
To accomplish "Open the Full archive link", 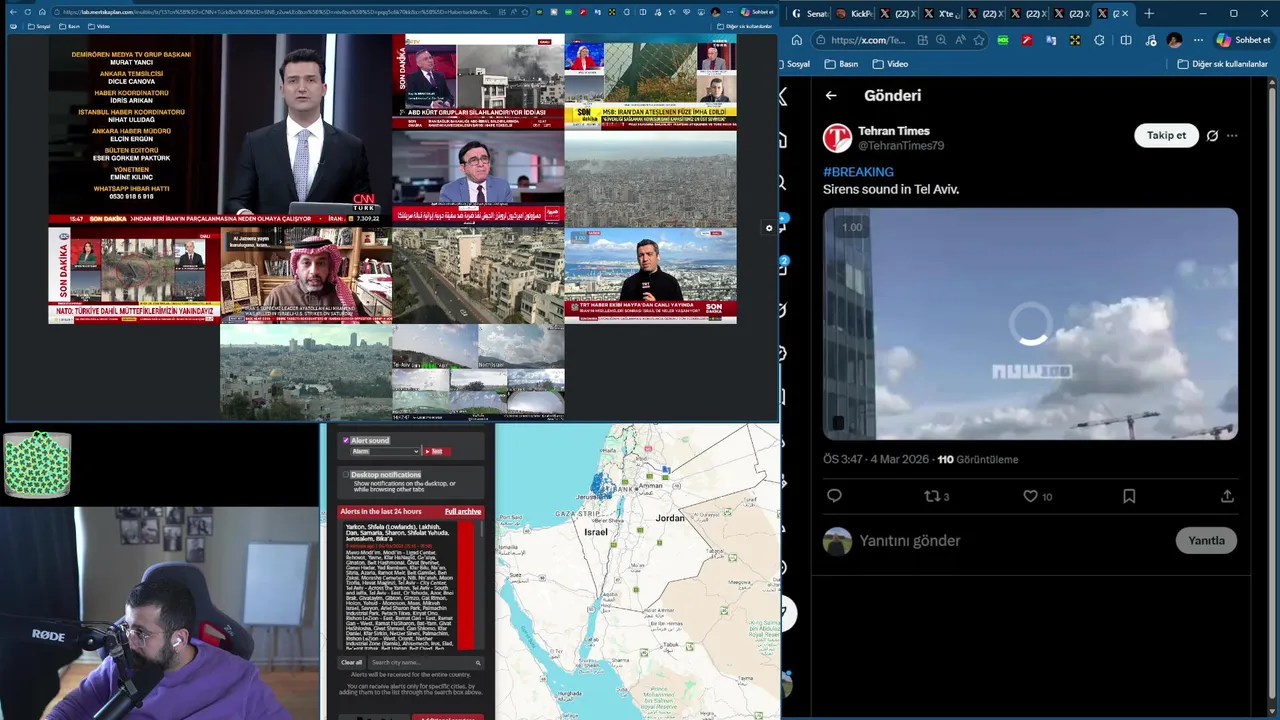I will 463,511.
